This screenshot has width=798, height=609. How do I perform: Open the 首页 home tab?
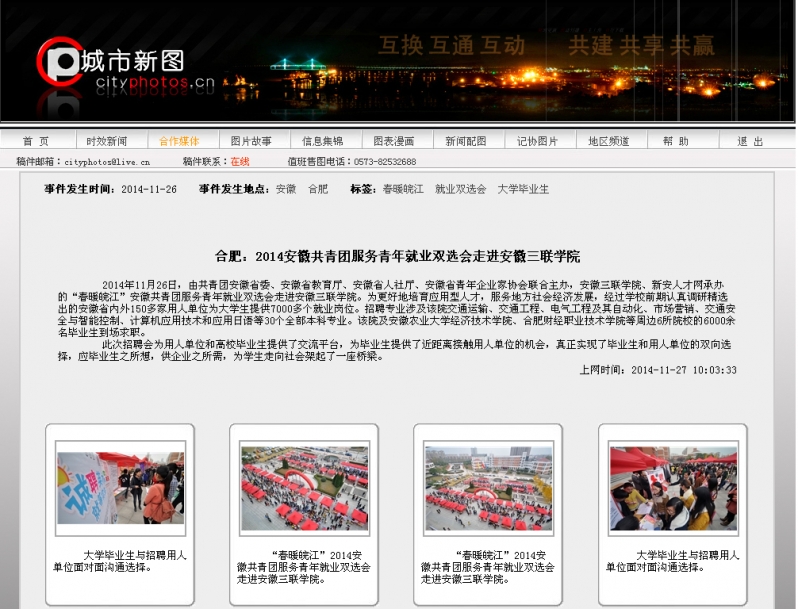pos(35,141)
